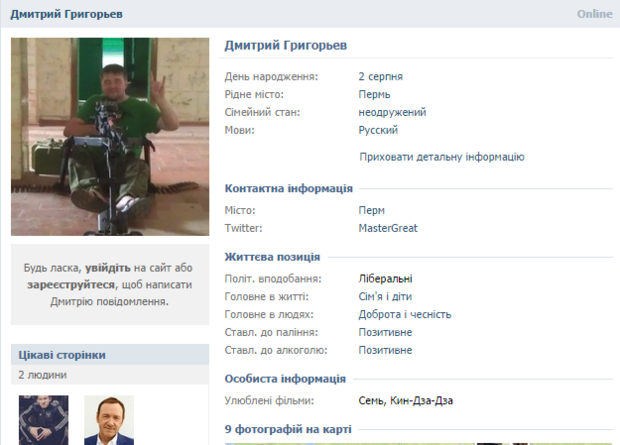
Task: Click the Улюблені фільми label
Action: (x=269, y=401)
